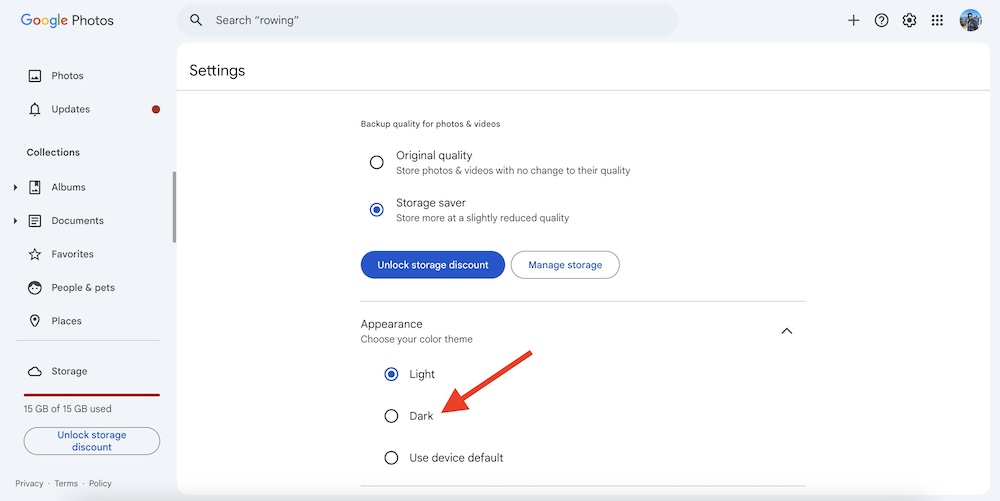Click the red storage usage bar
The image size is (1000, 501).
(x=92, y=395)
